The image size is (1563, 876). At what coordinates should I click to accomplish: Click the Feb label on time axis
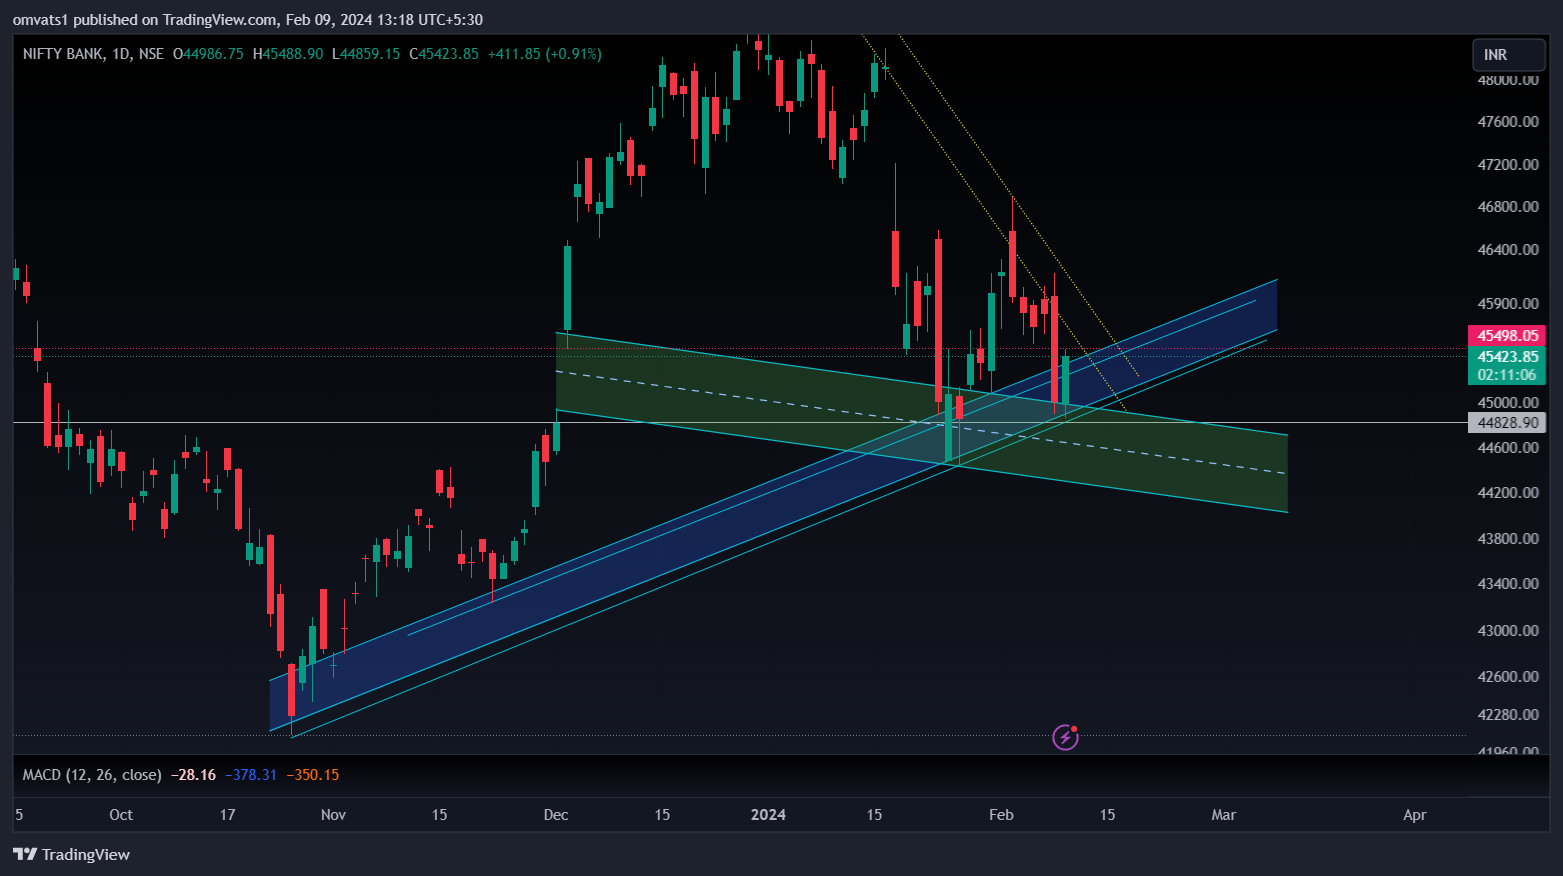tap(1001, 815)
